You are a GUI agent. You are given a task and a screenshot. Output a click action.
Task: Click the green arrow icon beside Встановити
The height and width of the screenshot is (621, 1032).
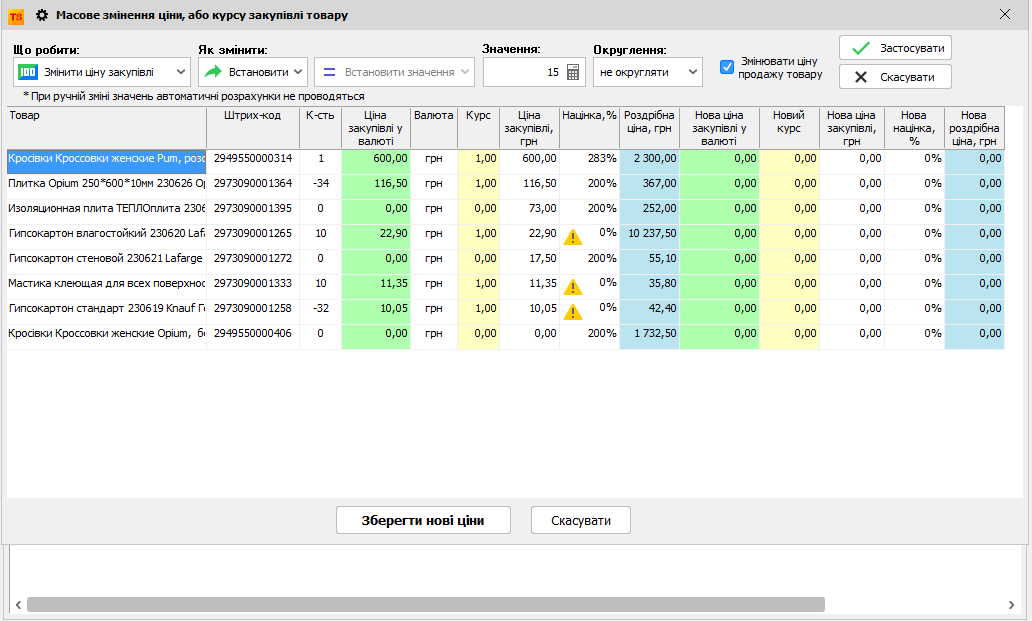click(212, 72)
